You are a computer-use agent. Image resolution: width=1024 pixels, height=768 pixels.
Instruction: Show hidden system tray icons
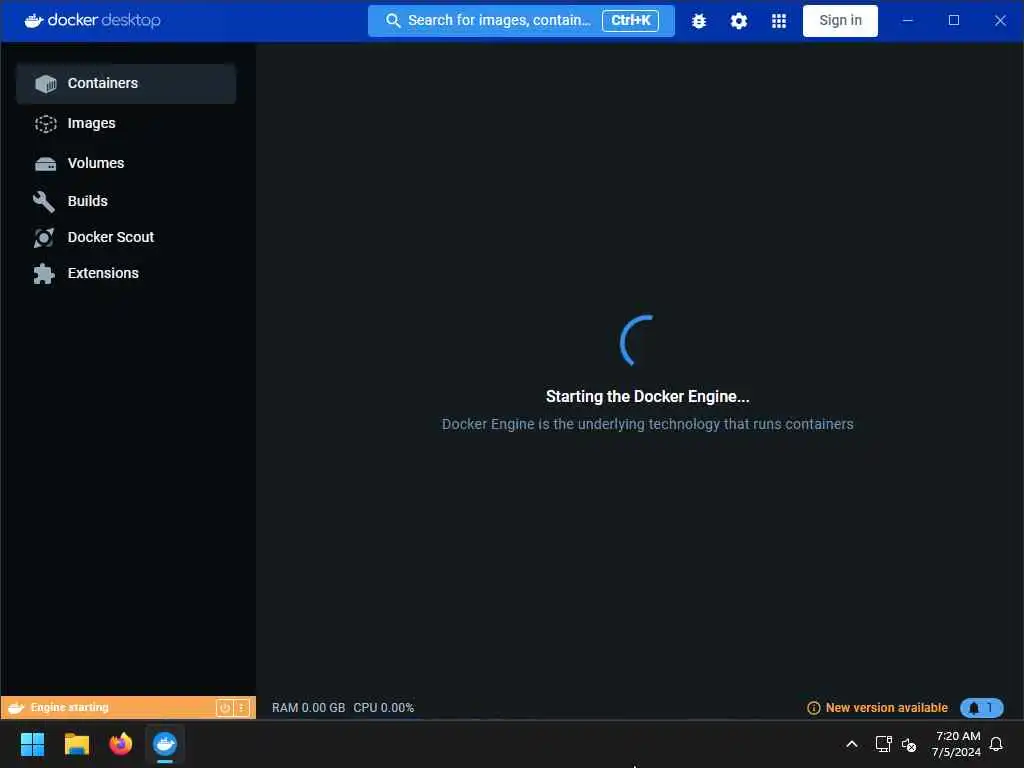[x=852, y=744]
